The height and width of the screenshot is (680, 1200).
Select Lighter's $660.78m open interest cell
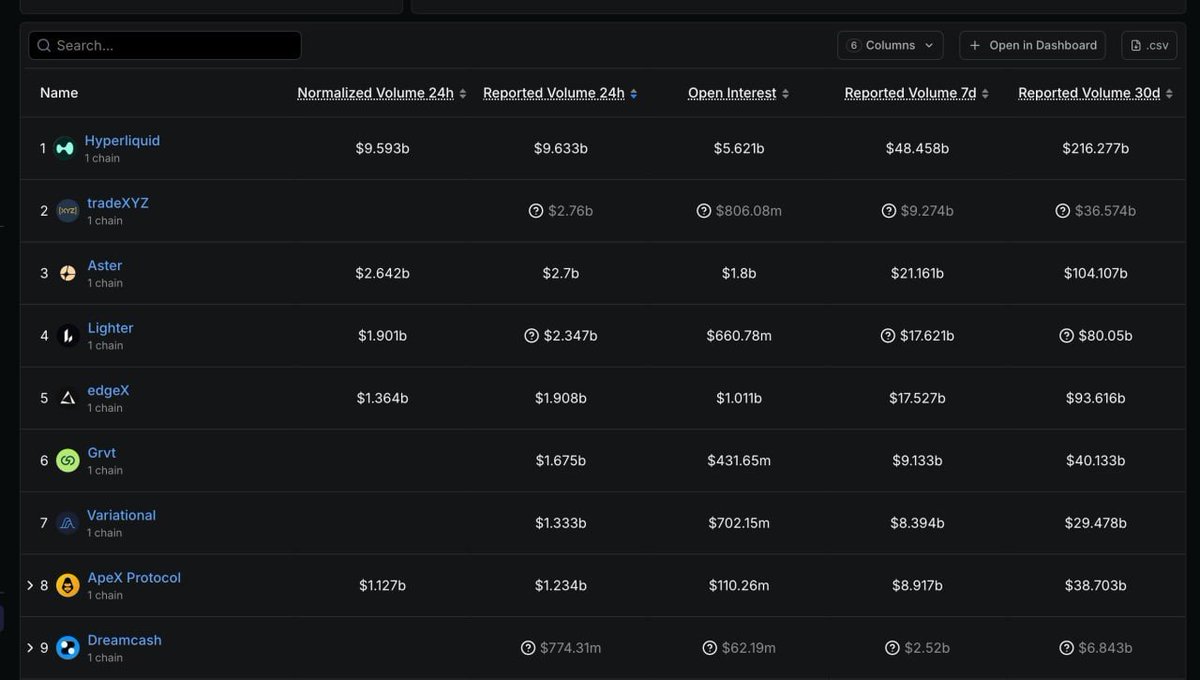click(x=739, y=336)
